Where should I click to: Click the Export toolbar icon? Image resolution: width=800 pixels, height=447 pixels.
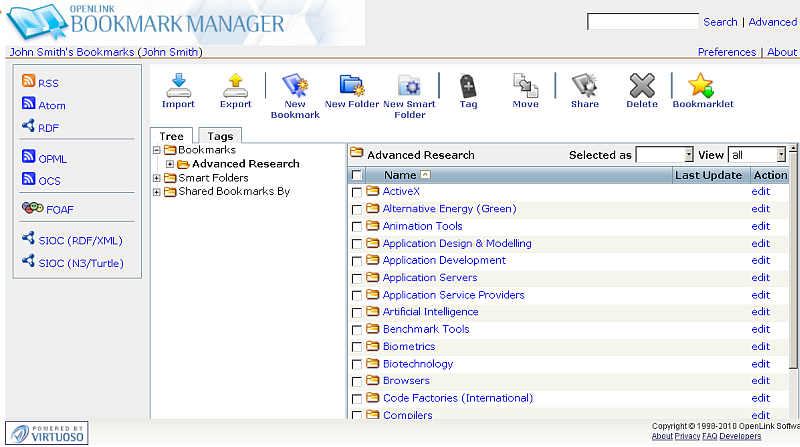(x=235, y=86)
